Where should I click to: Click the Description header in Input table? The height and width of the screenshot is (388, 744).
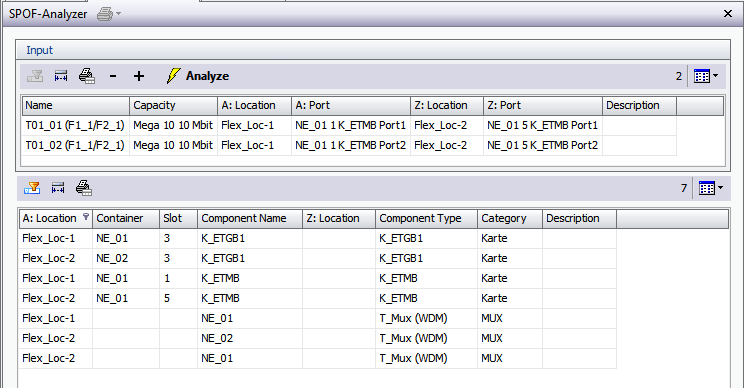point(640,105)
